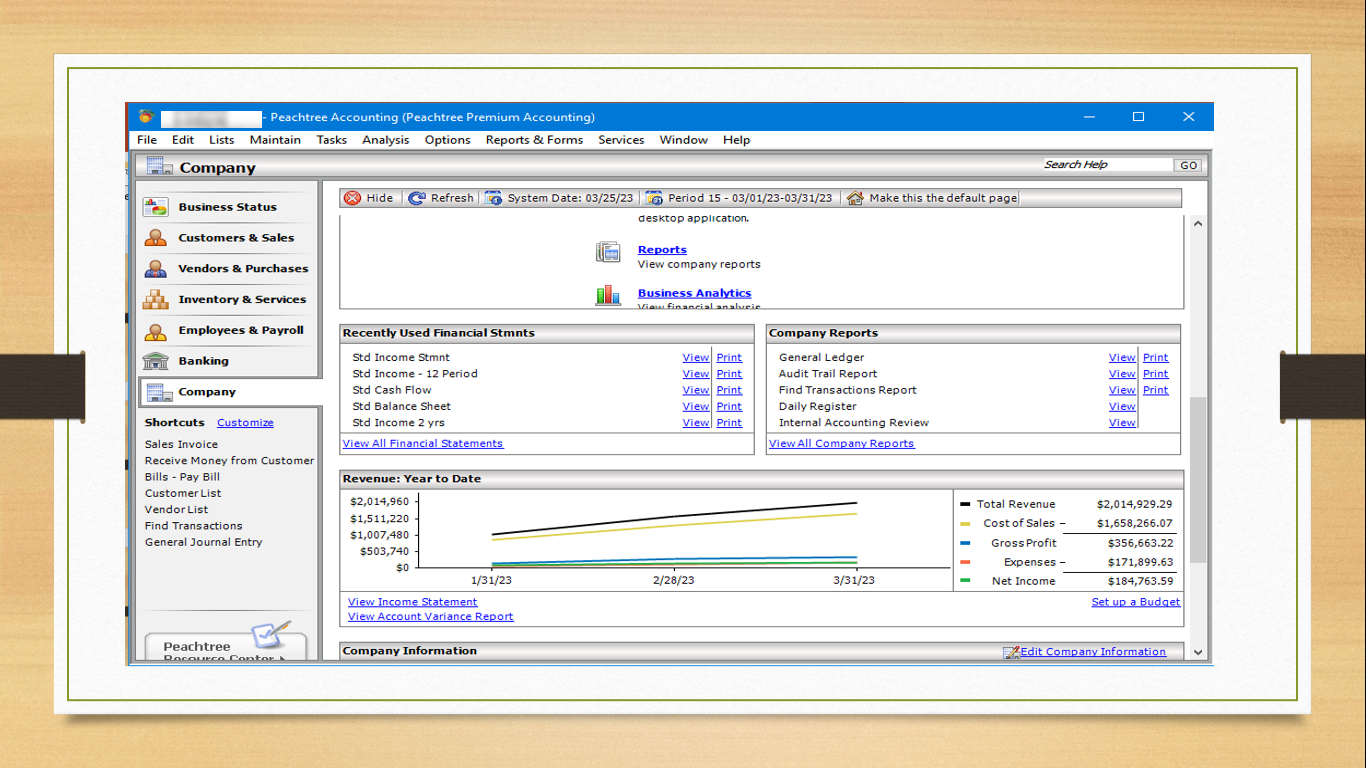
Task: View the General Ledger report
Action: [x=1122, y=358]
